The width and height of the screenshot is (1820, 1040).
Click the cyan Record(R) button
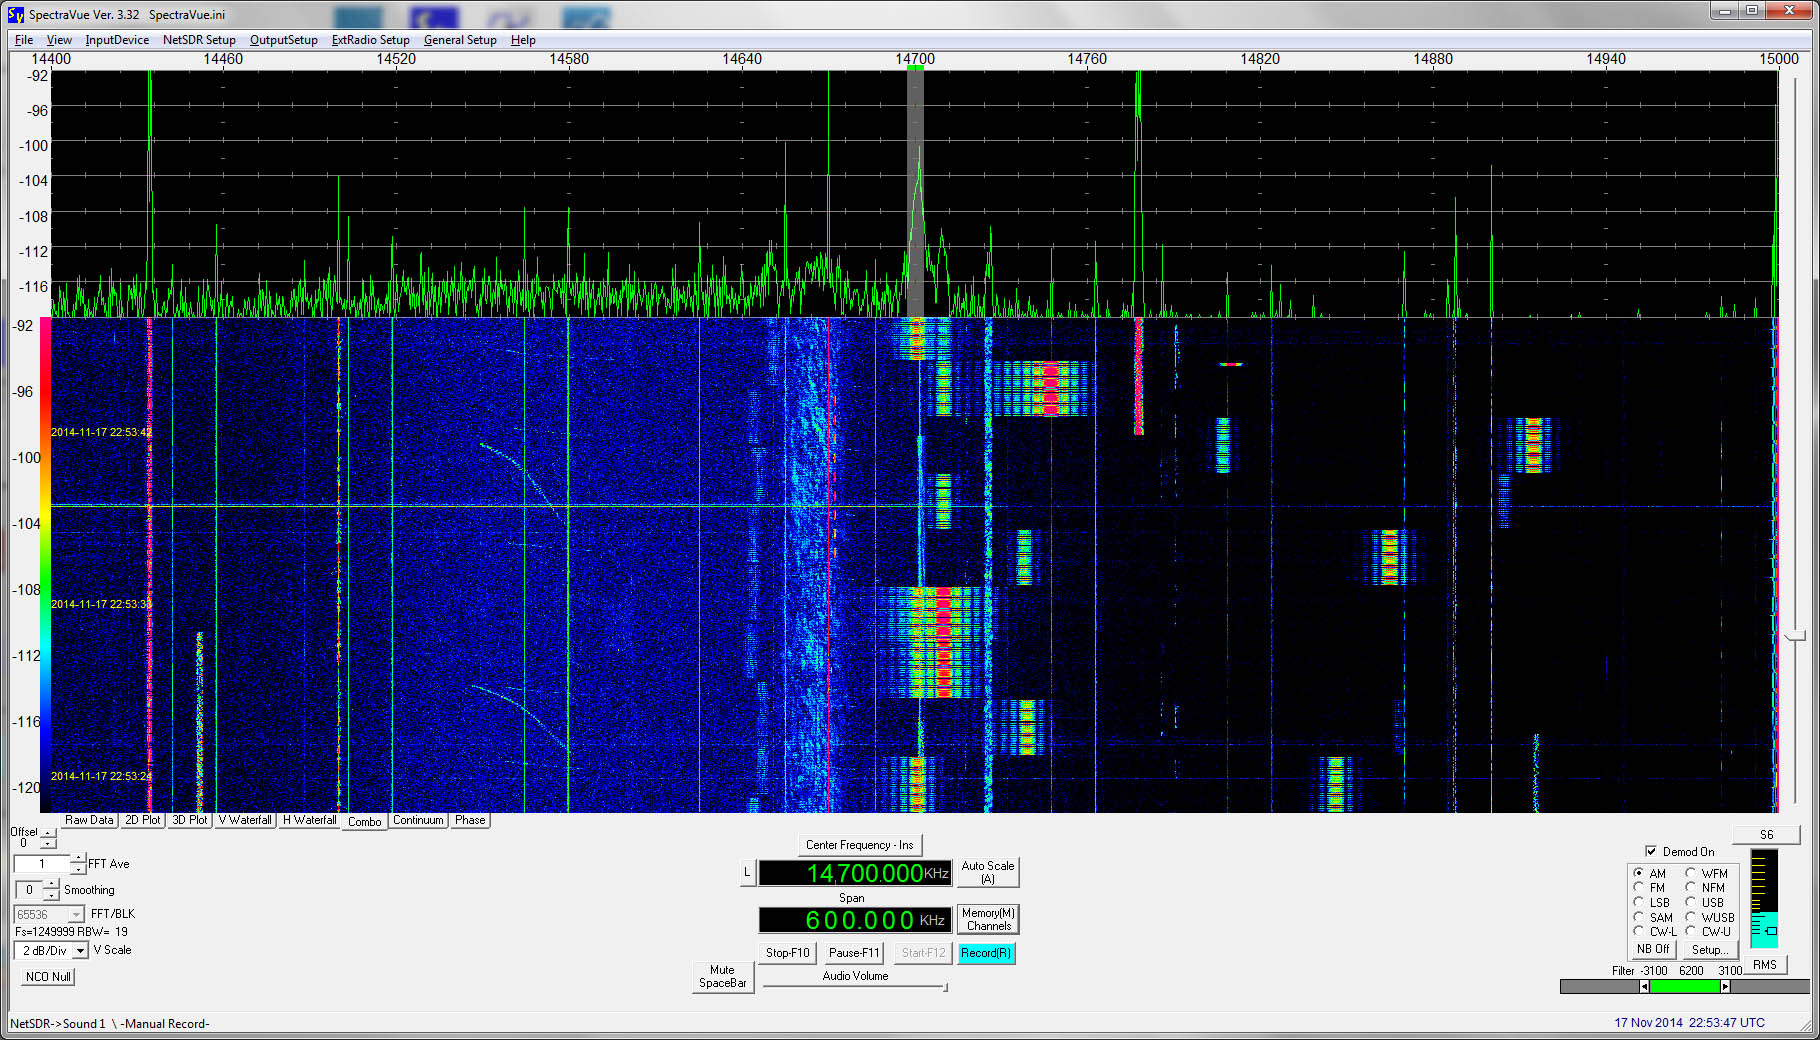tap(986, 953)
